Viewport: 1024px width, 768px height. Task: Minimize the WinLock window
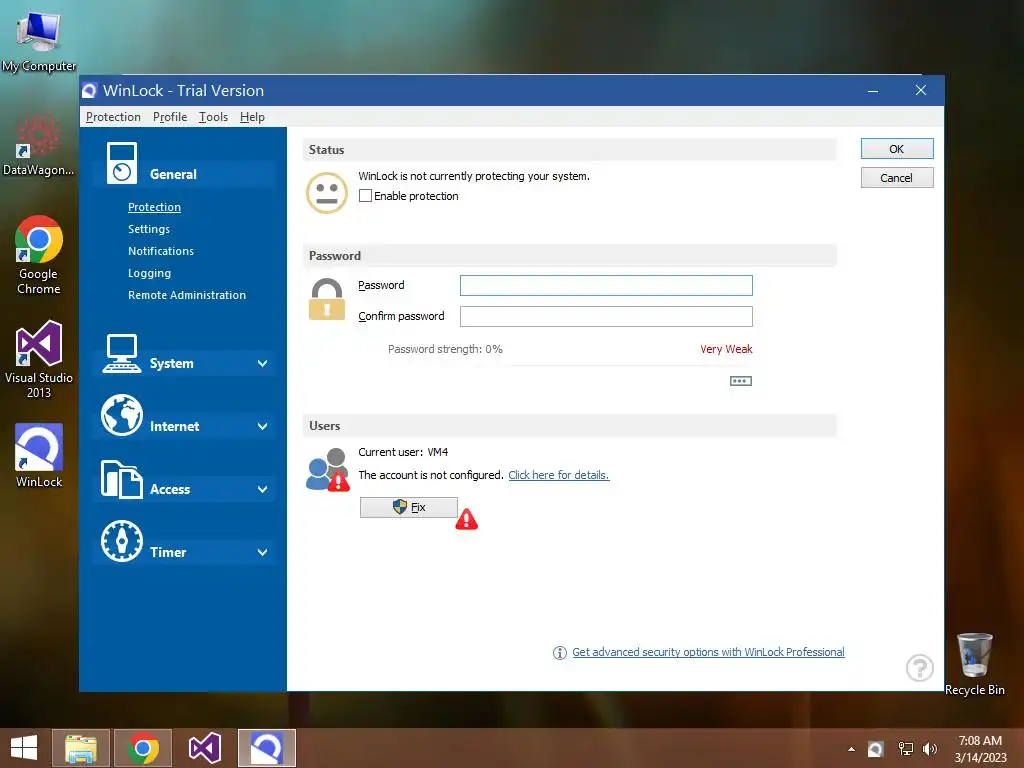click(x=872, y=91)
